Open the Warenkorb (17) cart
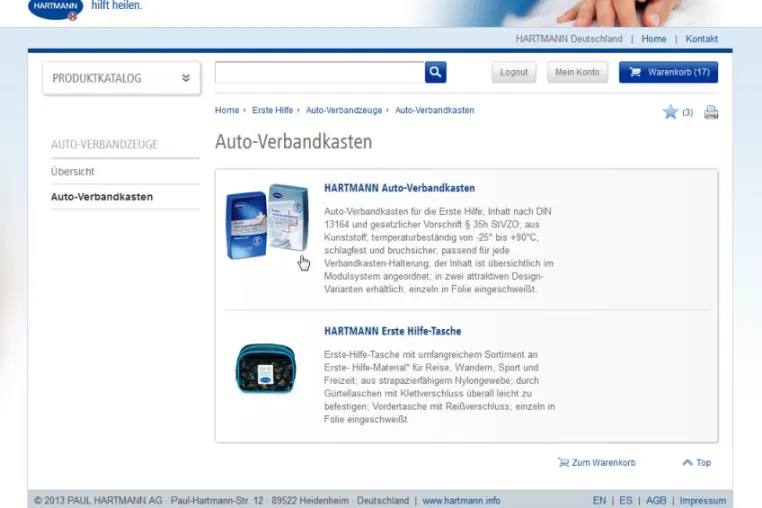762x508 pixels. pos(668,72)
